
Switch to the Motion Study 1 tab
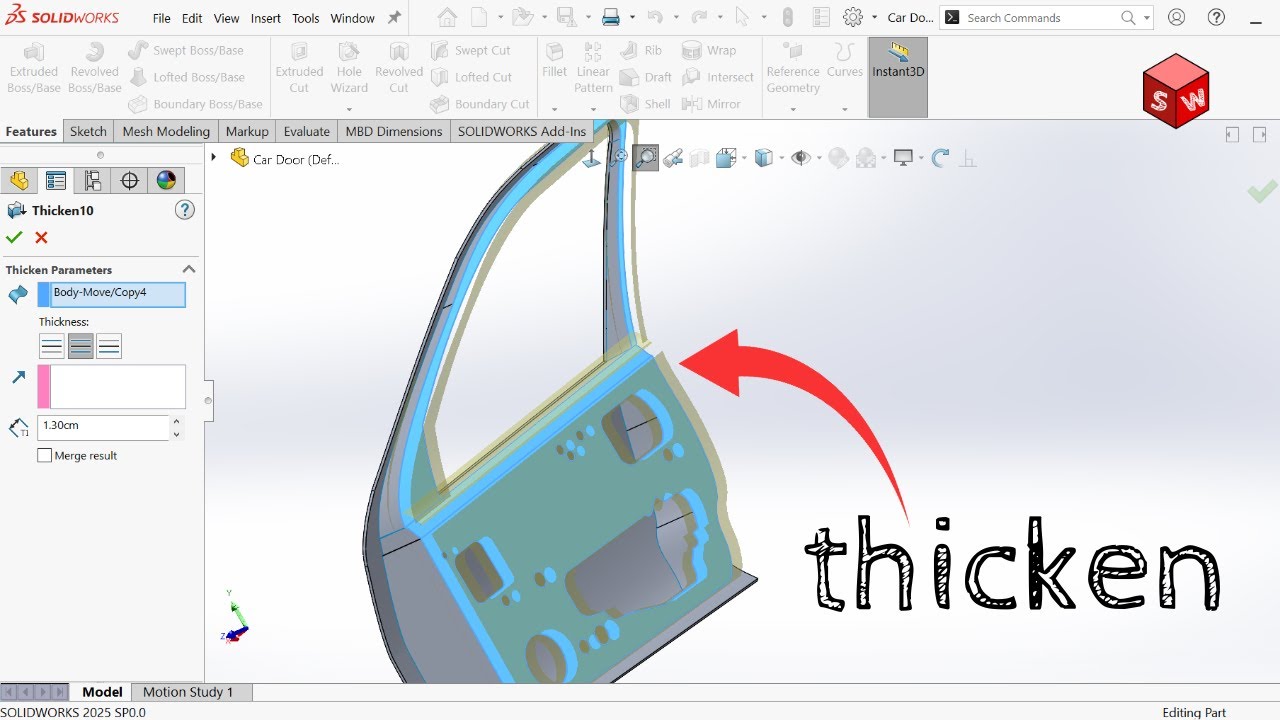(188, 692)
